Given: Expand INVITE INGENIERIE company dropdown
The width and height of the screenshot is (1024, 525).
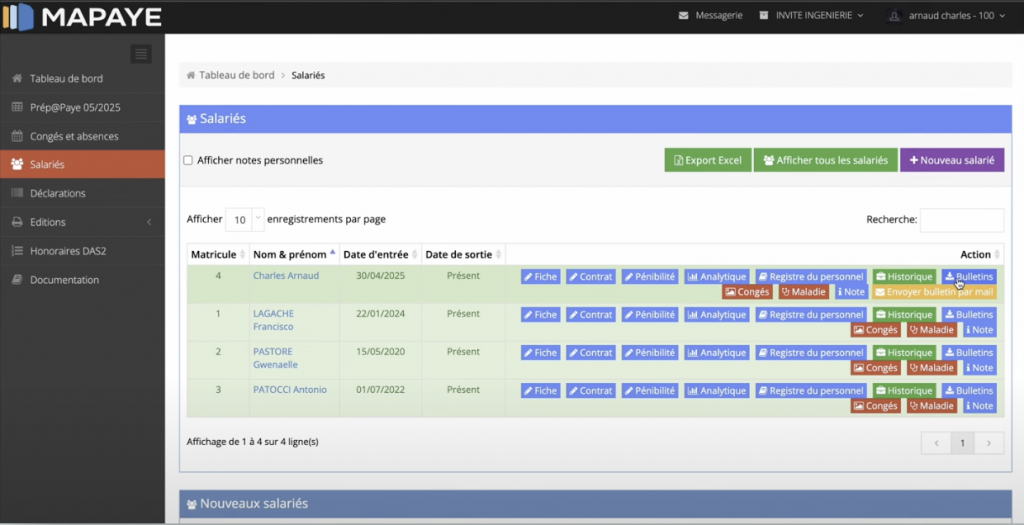Looking at the screenshot, I should tap(811, 16).
